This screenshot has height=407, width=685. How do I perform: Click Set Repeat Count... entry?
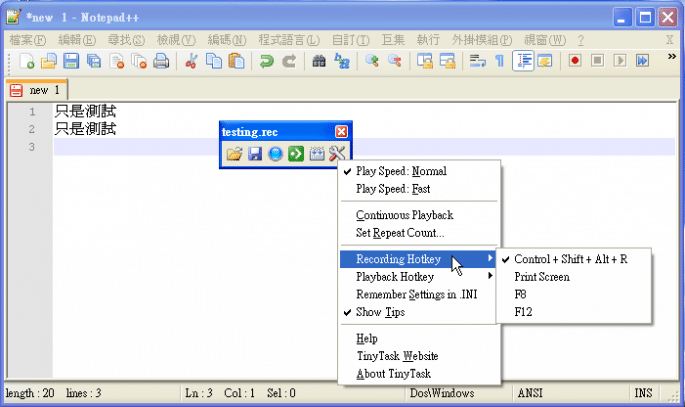pyautogui.click(x=400, y=233)
